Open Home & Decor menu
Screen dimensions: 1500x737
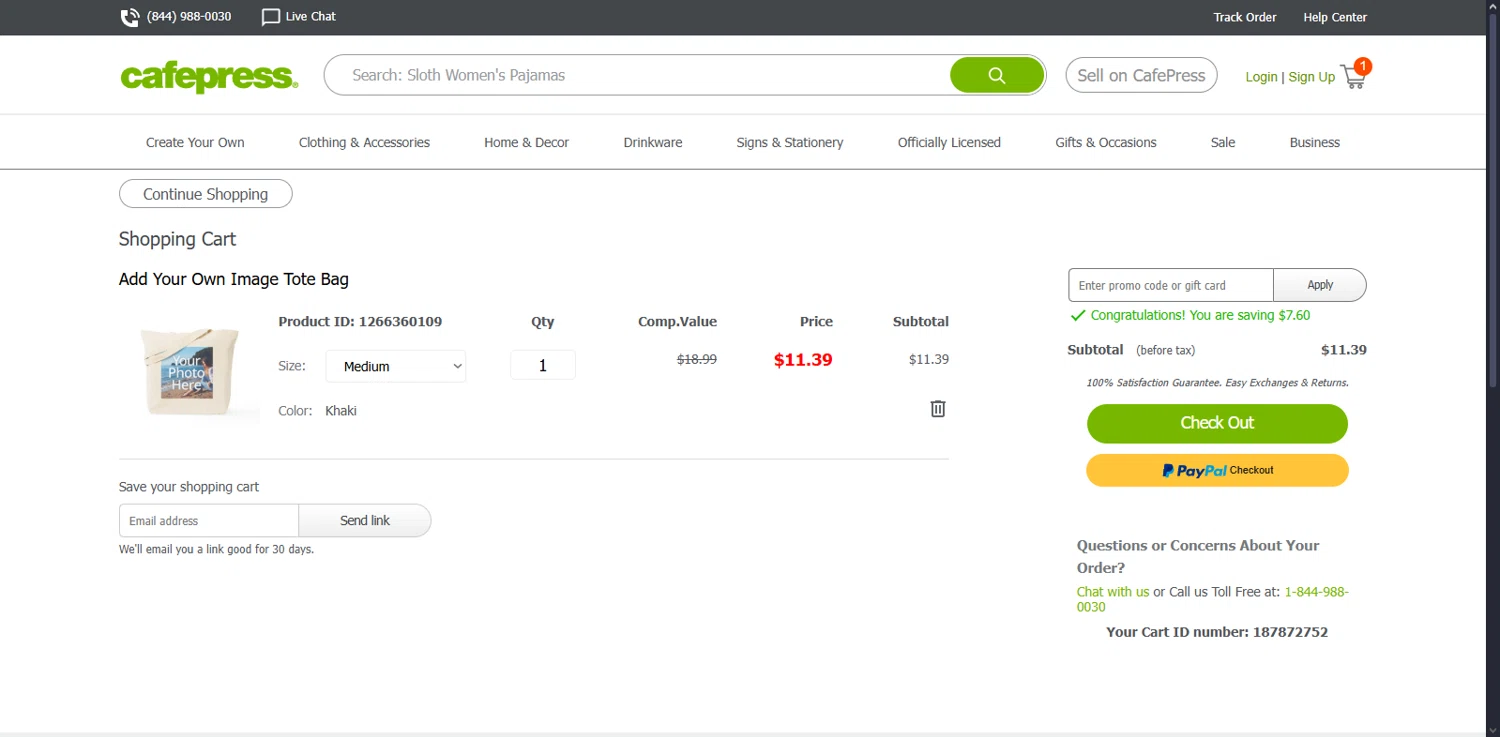coord(526,142)
